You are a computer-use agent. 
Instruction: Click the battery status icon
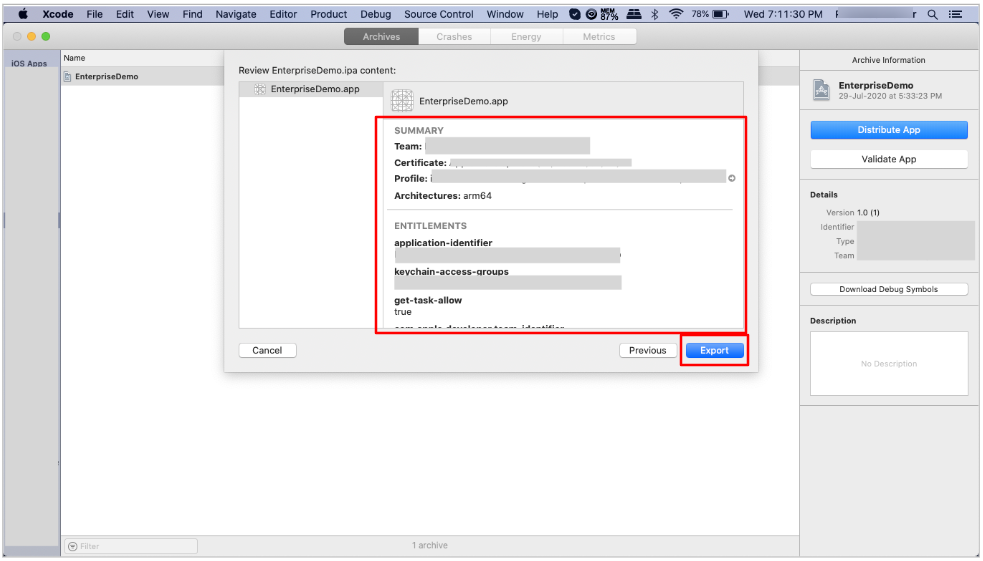pyautogui.click(x=721, y=14)
